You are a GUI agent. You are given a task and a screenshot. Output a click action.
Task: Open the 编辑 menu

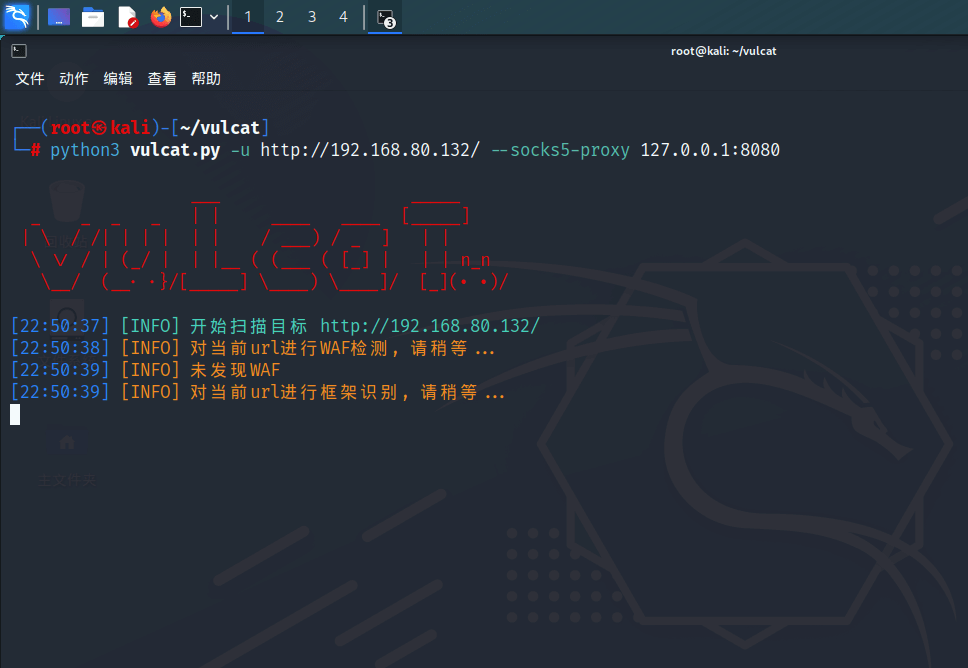point(118,78)
